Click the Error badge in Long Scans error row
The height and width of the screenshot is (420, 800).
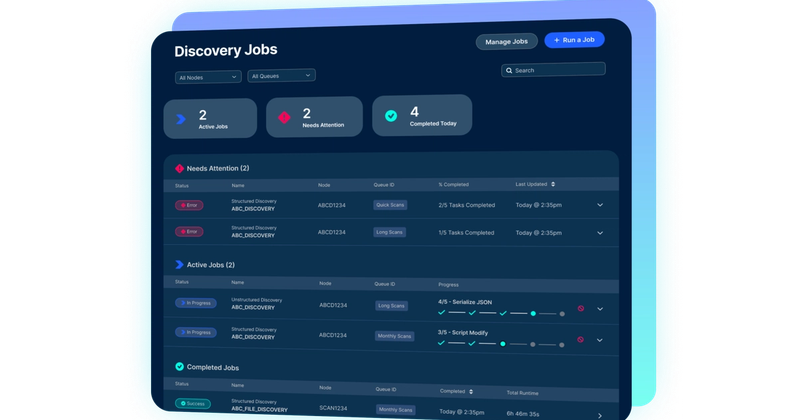(189, 232)
